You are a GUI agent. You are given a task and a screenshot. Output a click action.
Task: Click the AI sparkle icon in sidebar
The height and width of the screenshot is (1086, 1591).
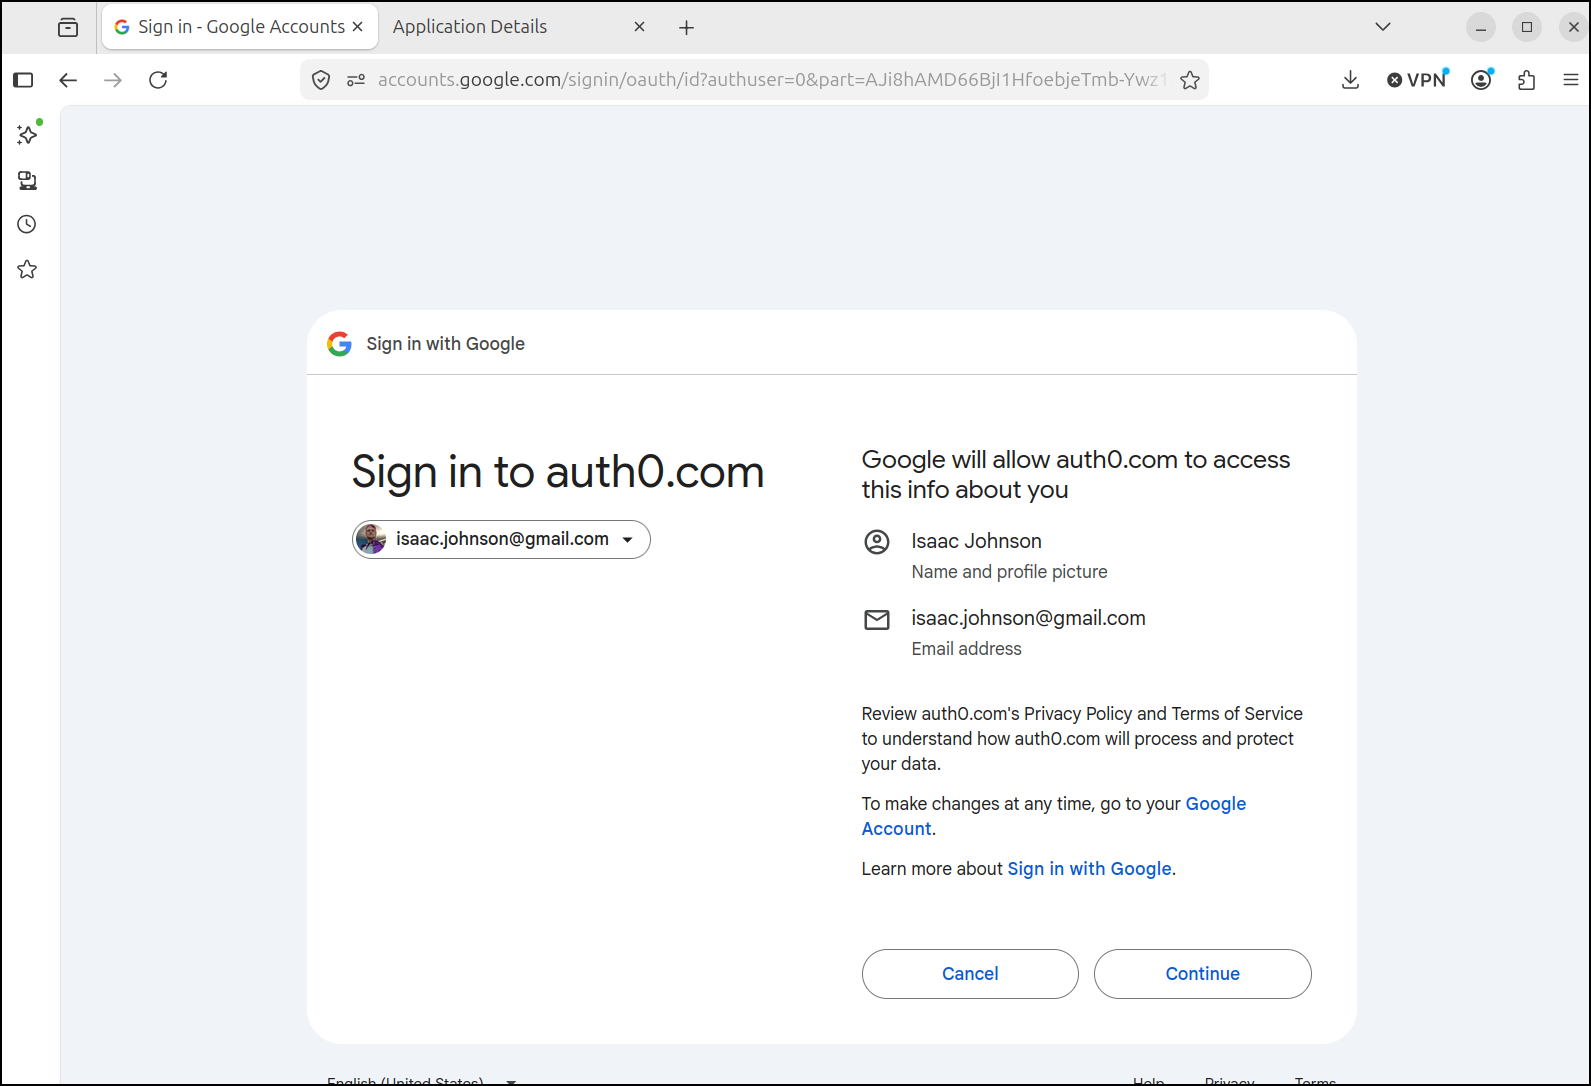click(x=28, y=134)
